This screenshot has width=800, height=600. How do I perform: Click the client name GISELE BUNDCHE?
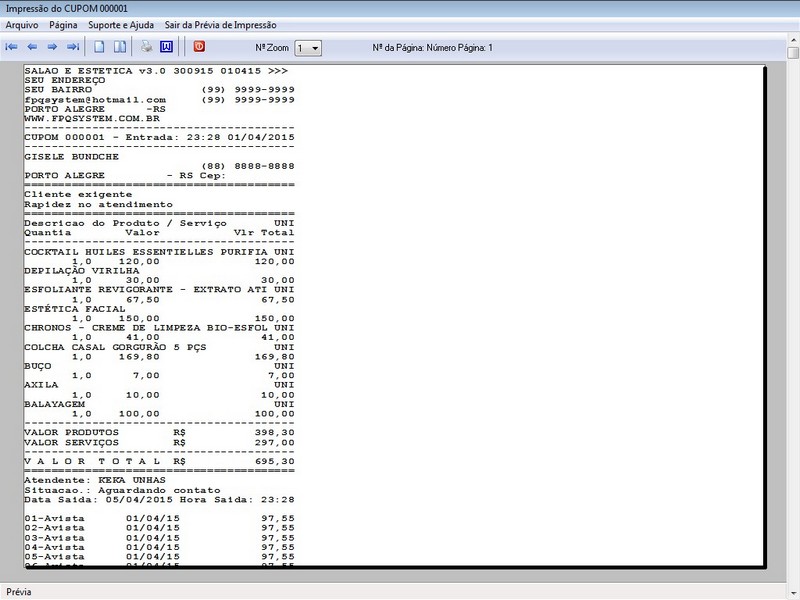click(71, 157)
